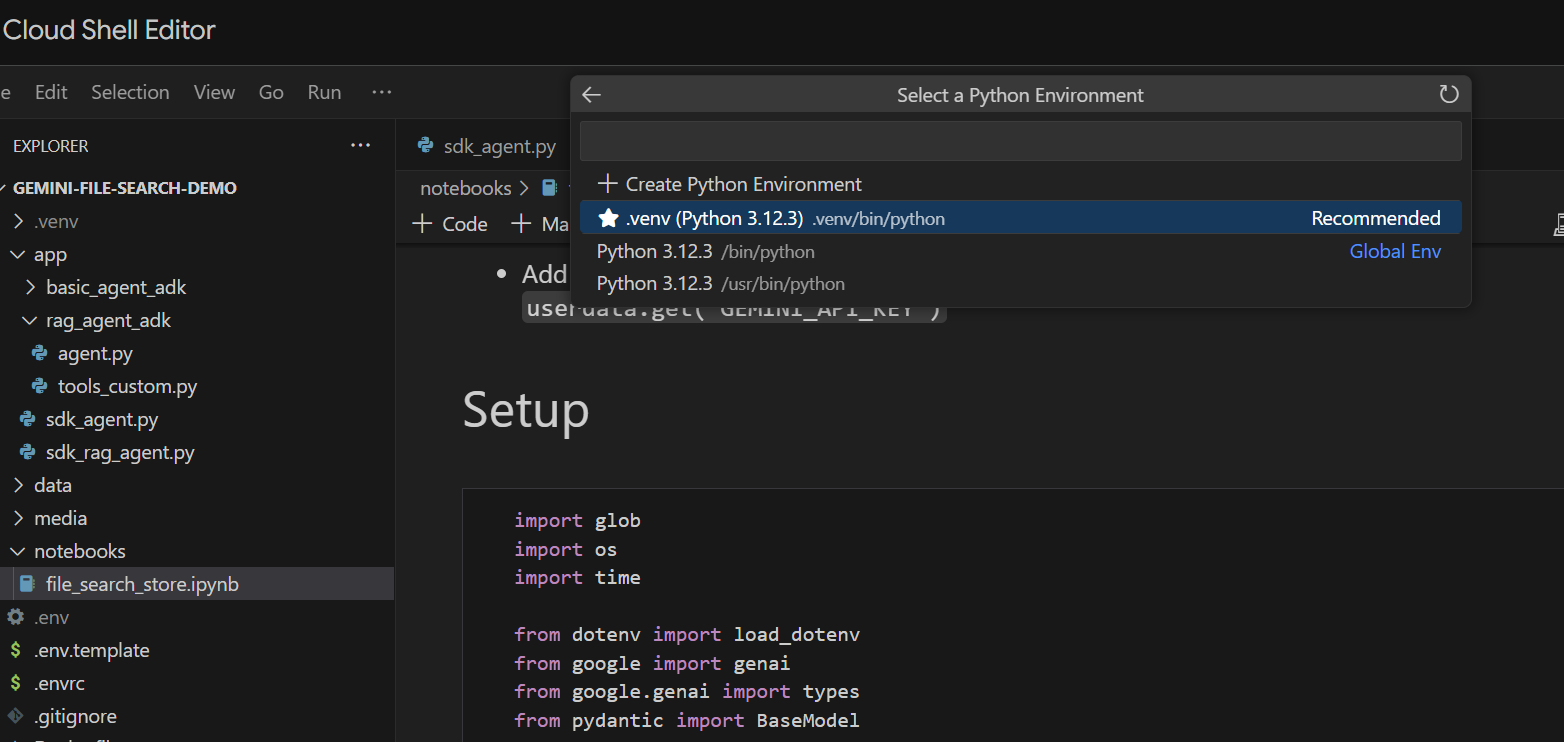Click the plus icon for Create Python Environment
1564x742 pixels.
point(607,184)
